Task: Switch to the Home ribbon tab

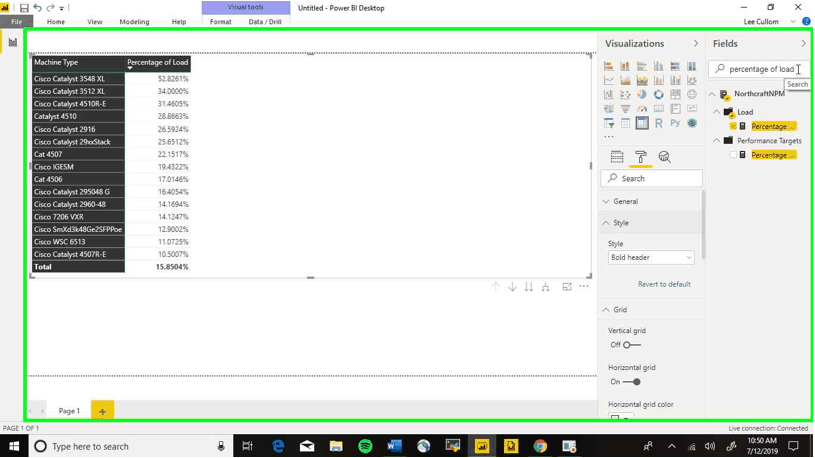Action: 56,22
